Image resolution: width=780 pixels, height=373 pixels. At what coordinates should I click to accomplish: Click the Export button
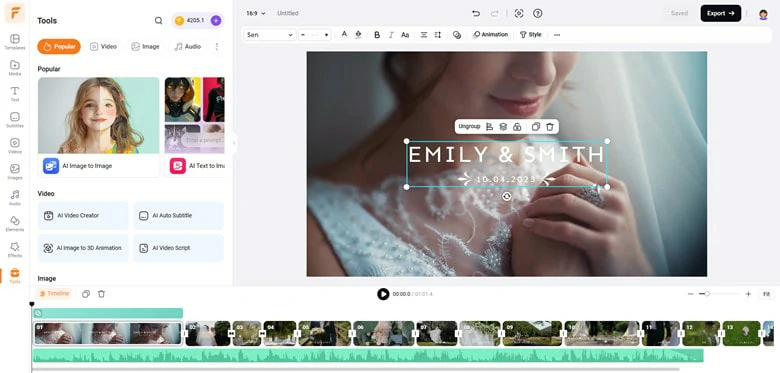[x=721, y=13]
